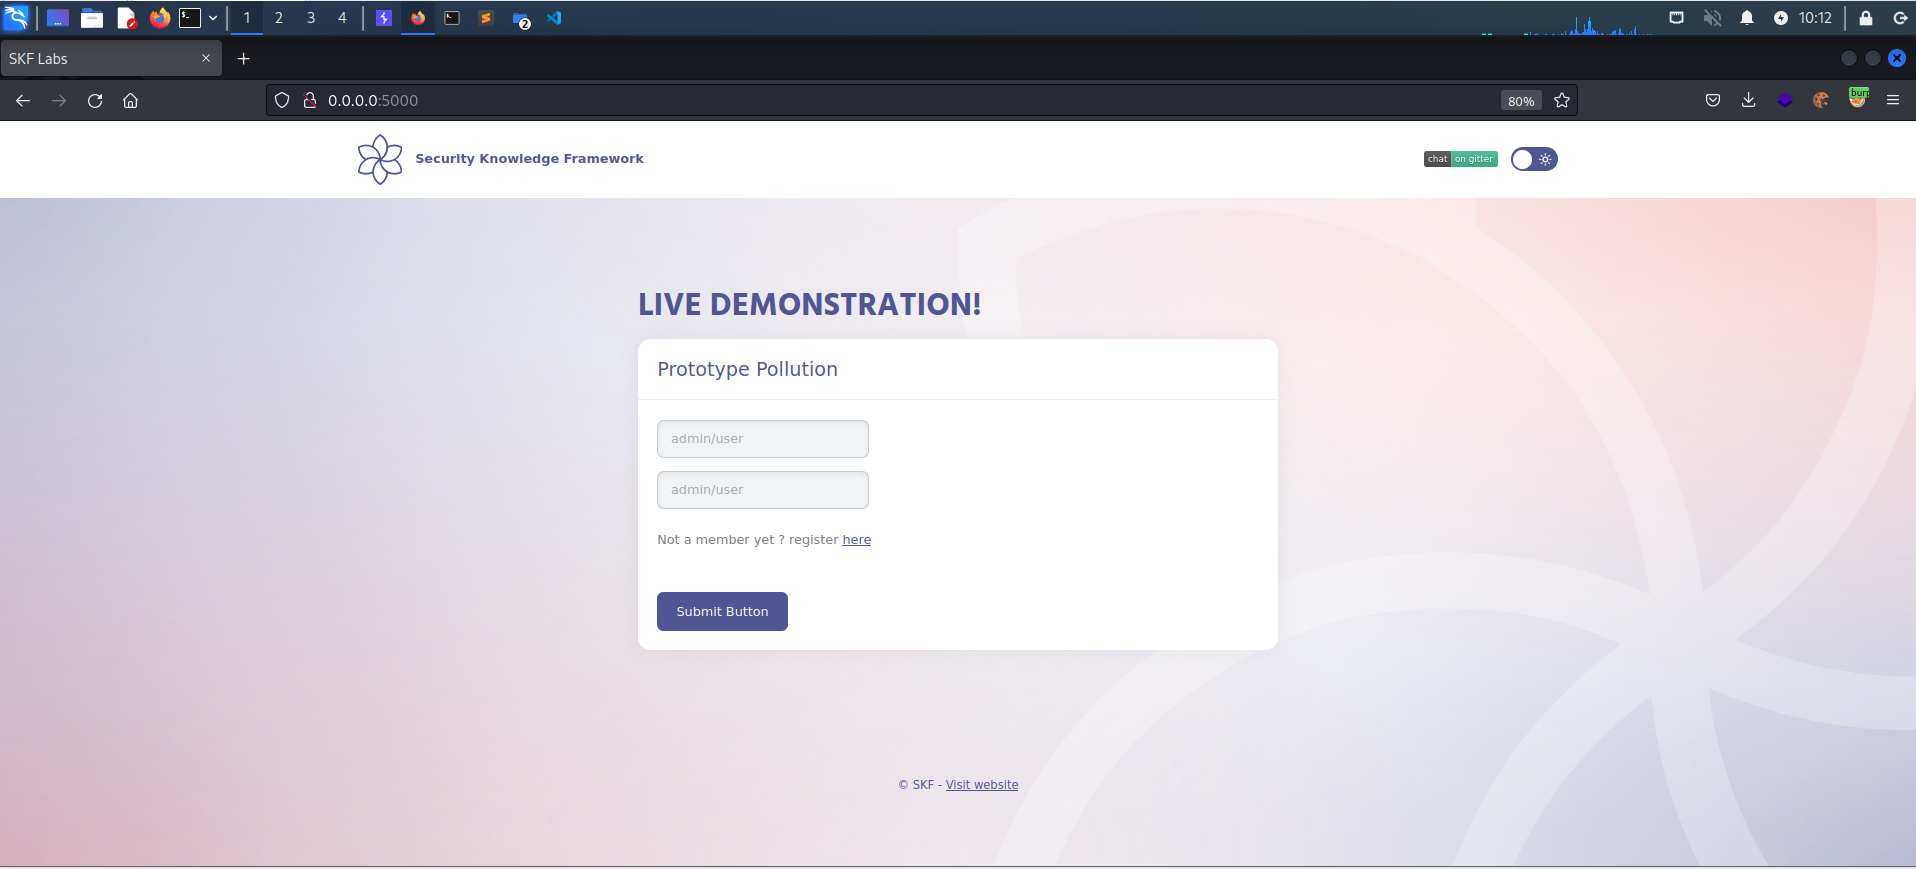Focus the first admin/user input field
Screen dimensions: 1916x869
[762, 439]
